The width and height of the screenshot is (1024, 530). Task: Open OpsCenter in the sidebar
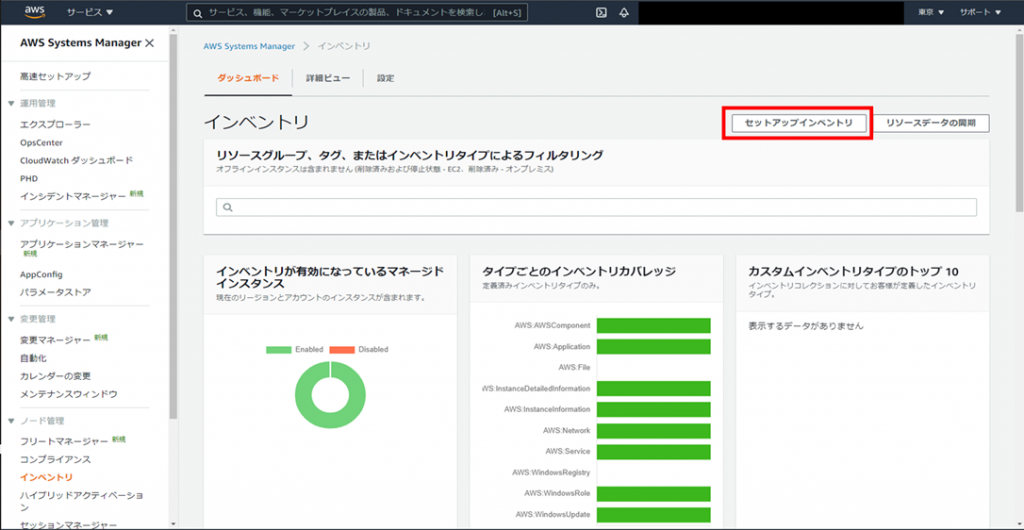41,142
